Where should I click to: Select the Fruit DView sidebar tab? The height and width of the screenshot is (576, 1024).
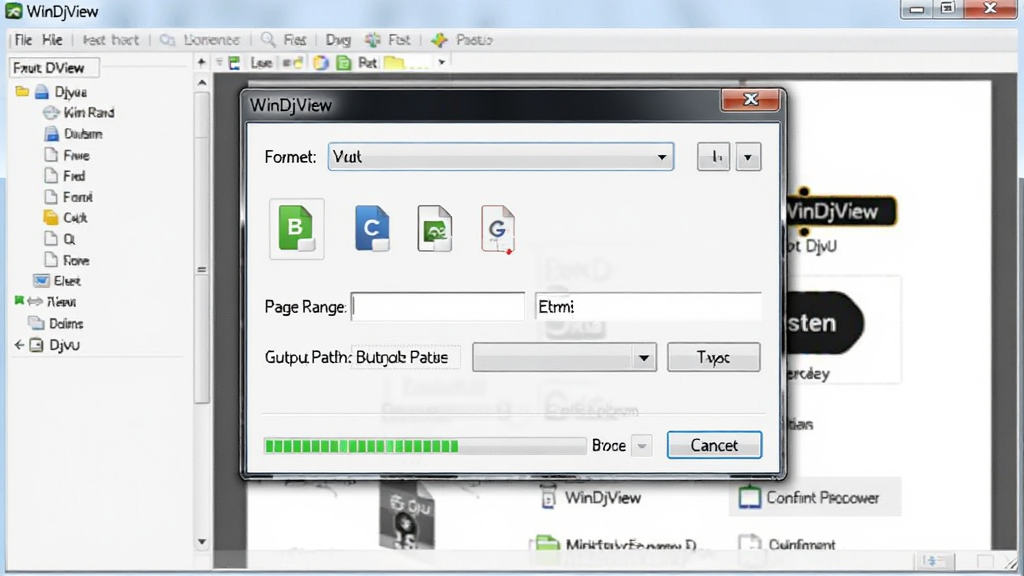tap(54, 67)
